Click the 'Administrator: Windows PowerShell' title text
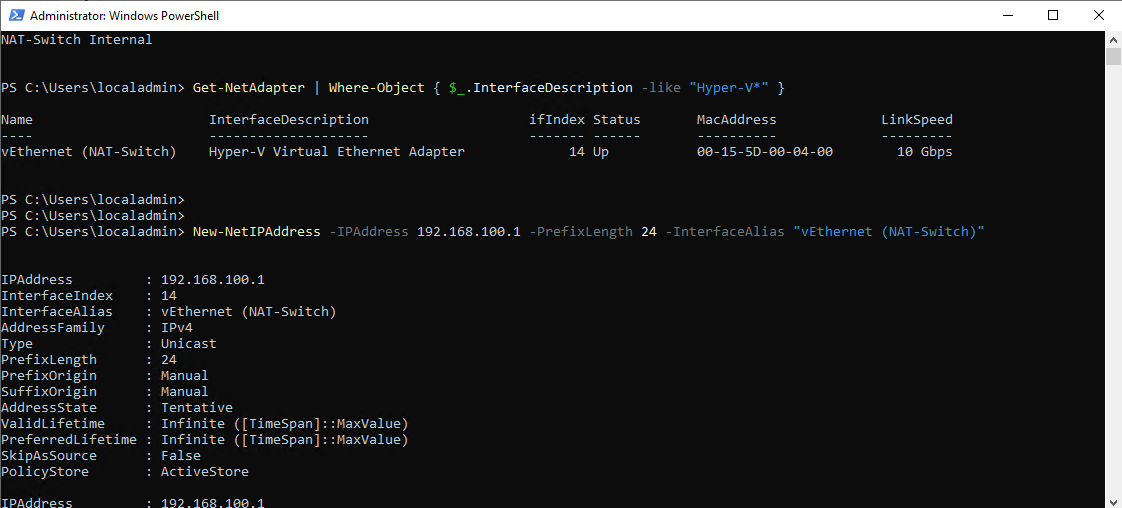 [125, 15]
